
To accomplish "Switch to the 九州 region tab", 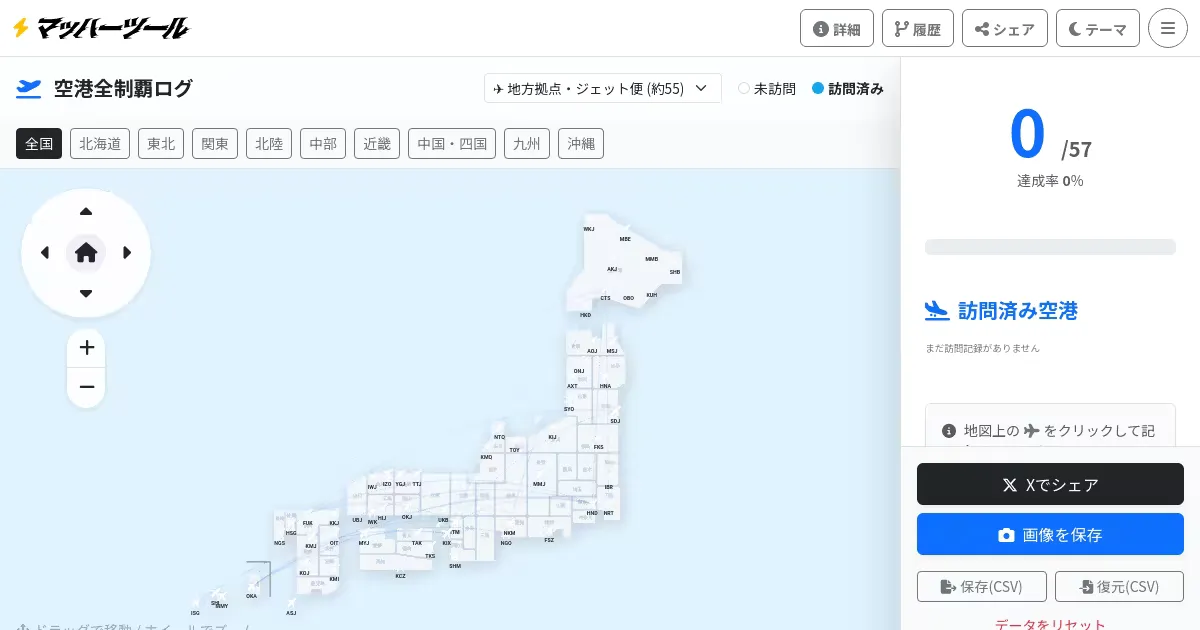I will click(x=527, y=144).
